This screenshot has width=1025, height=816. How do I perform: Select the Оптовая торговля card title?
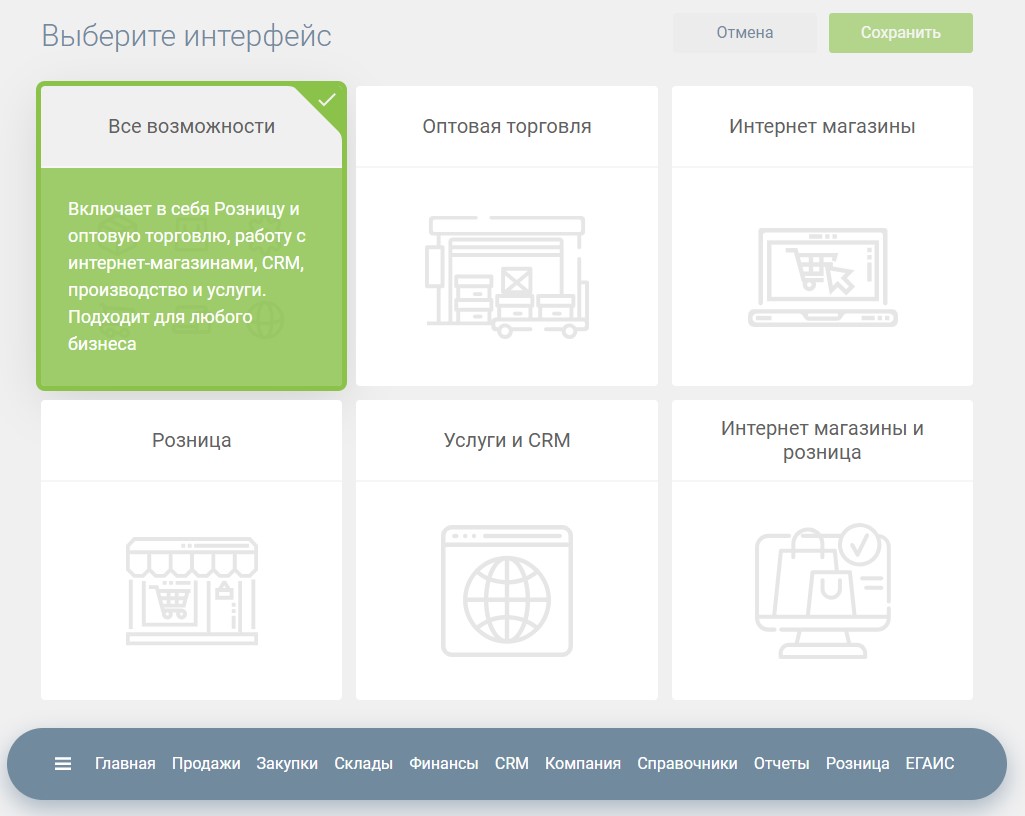click(x=507, y=126)
